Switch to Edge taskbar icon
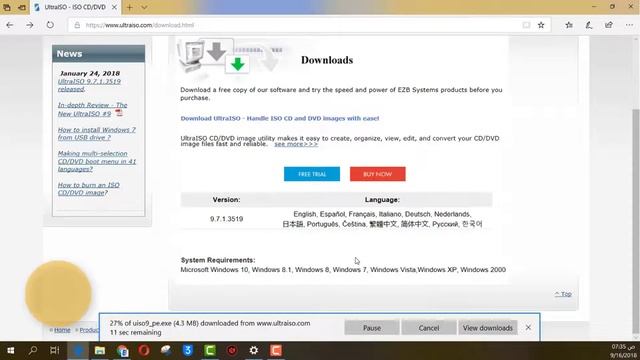640x360 pixels. click(x=78, y=350)
